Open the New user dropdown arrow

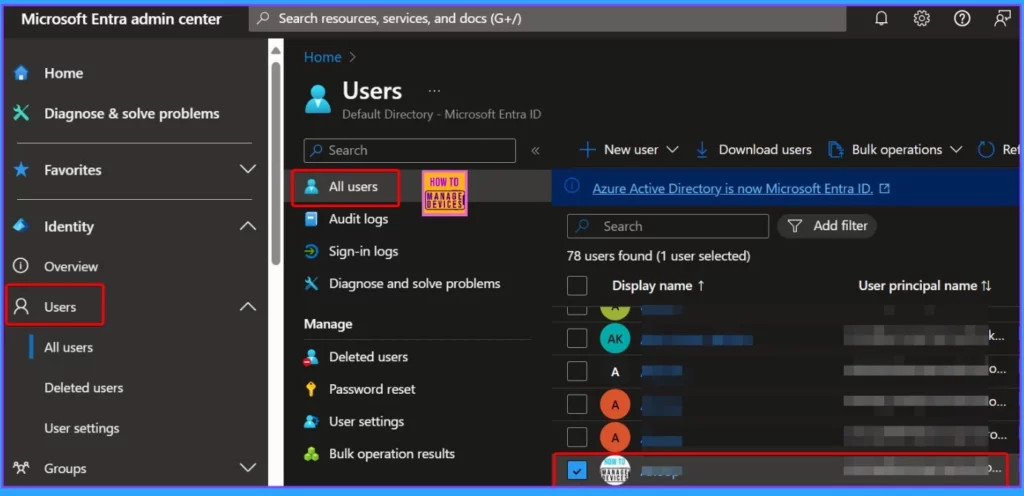click(x=672, y=150)
